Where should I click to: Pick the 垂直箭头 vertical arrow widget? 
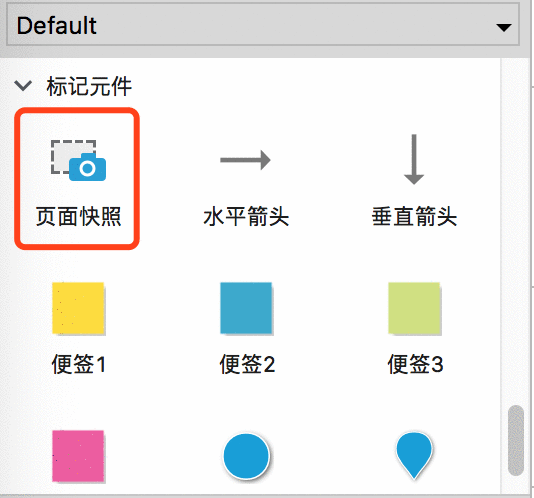[414, 159]
